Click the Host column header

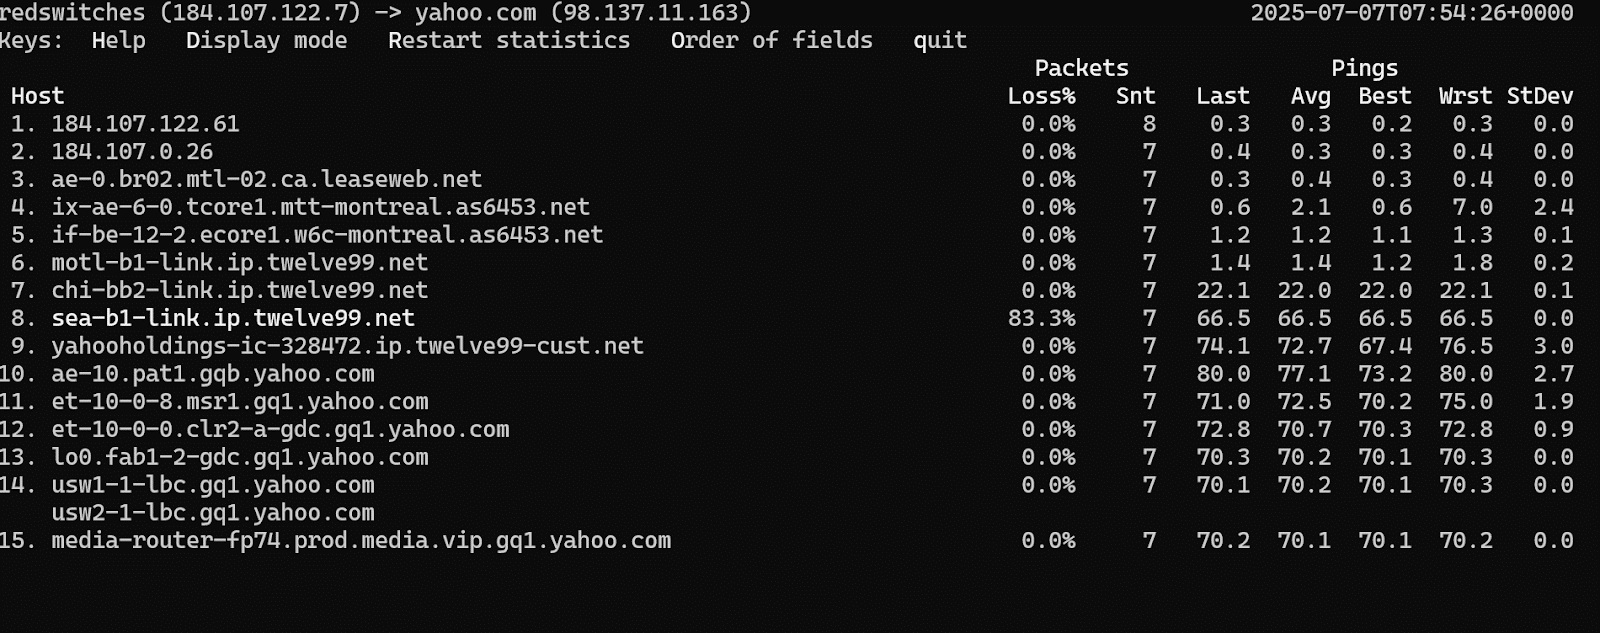tap(37, 96)
